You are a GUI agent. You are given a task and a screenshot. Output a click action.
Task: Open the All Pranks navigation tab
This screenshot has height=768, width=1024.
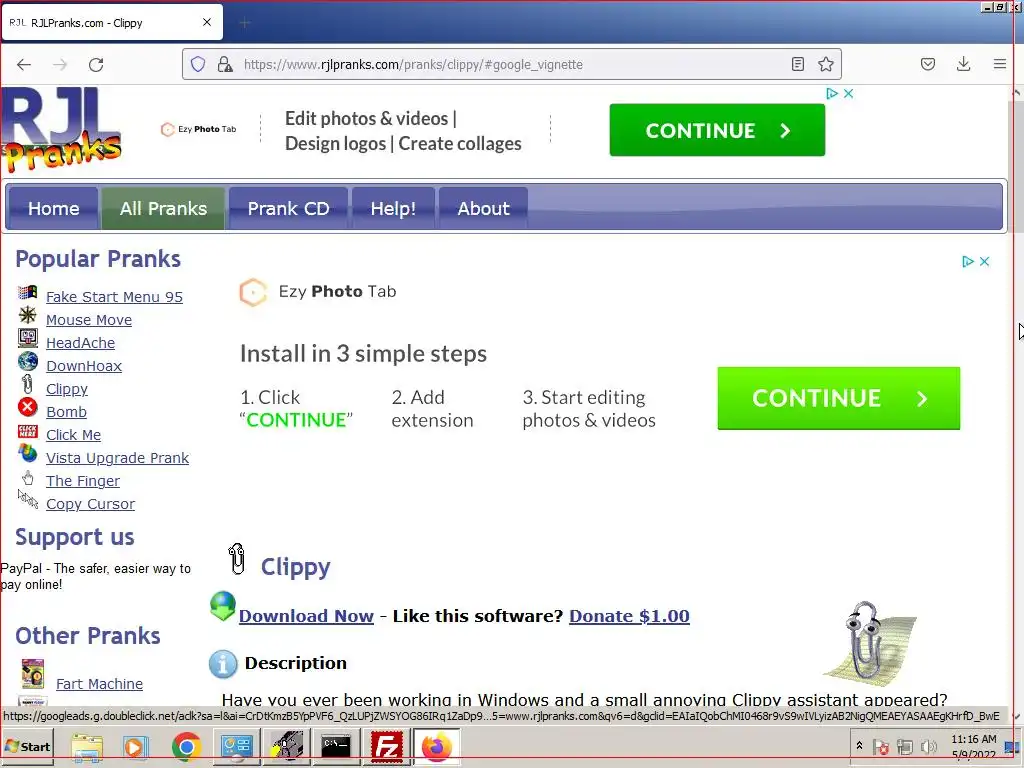coord(163,208)
